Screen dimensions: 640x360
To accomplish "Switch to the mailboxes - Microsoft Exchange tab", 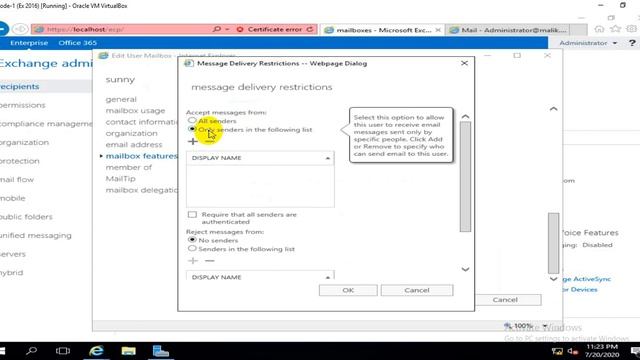I will coord(383,30).
